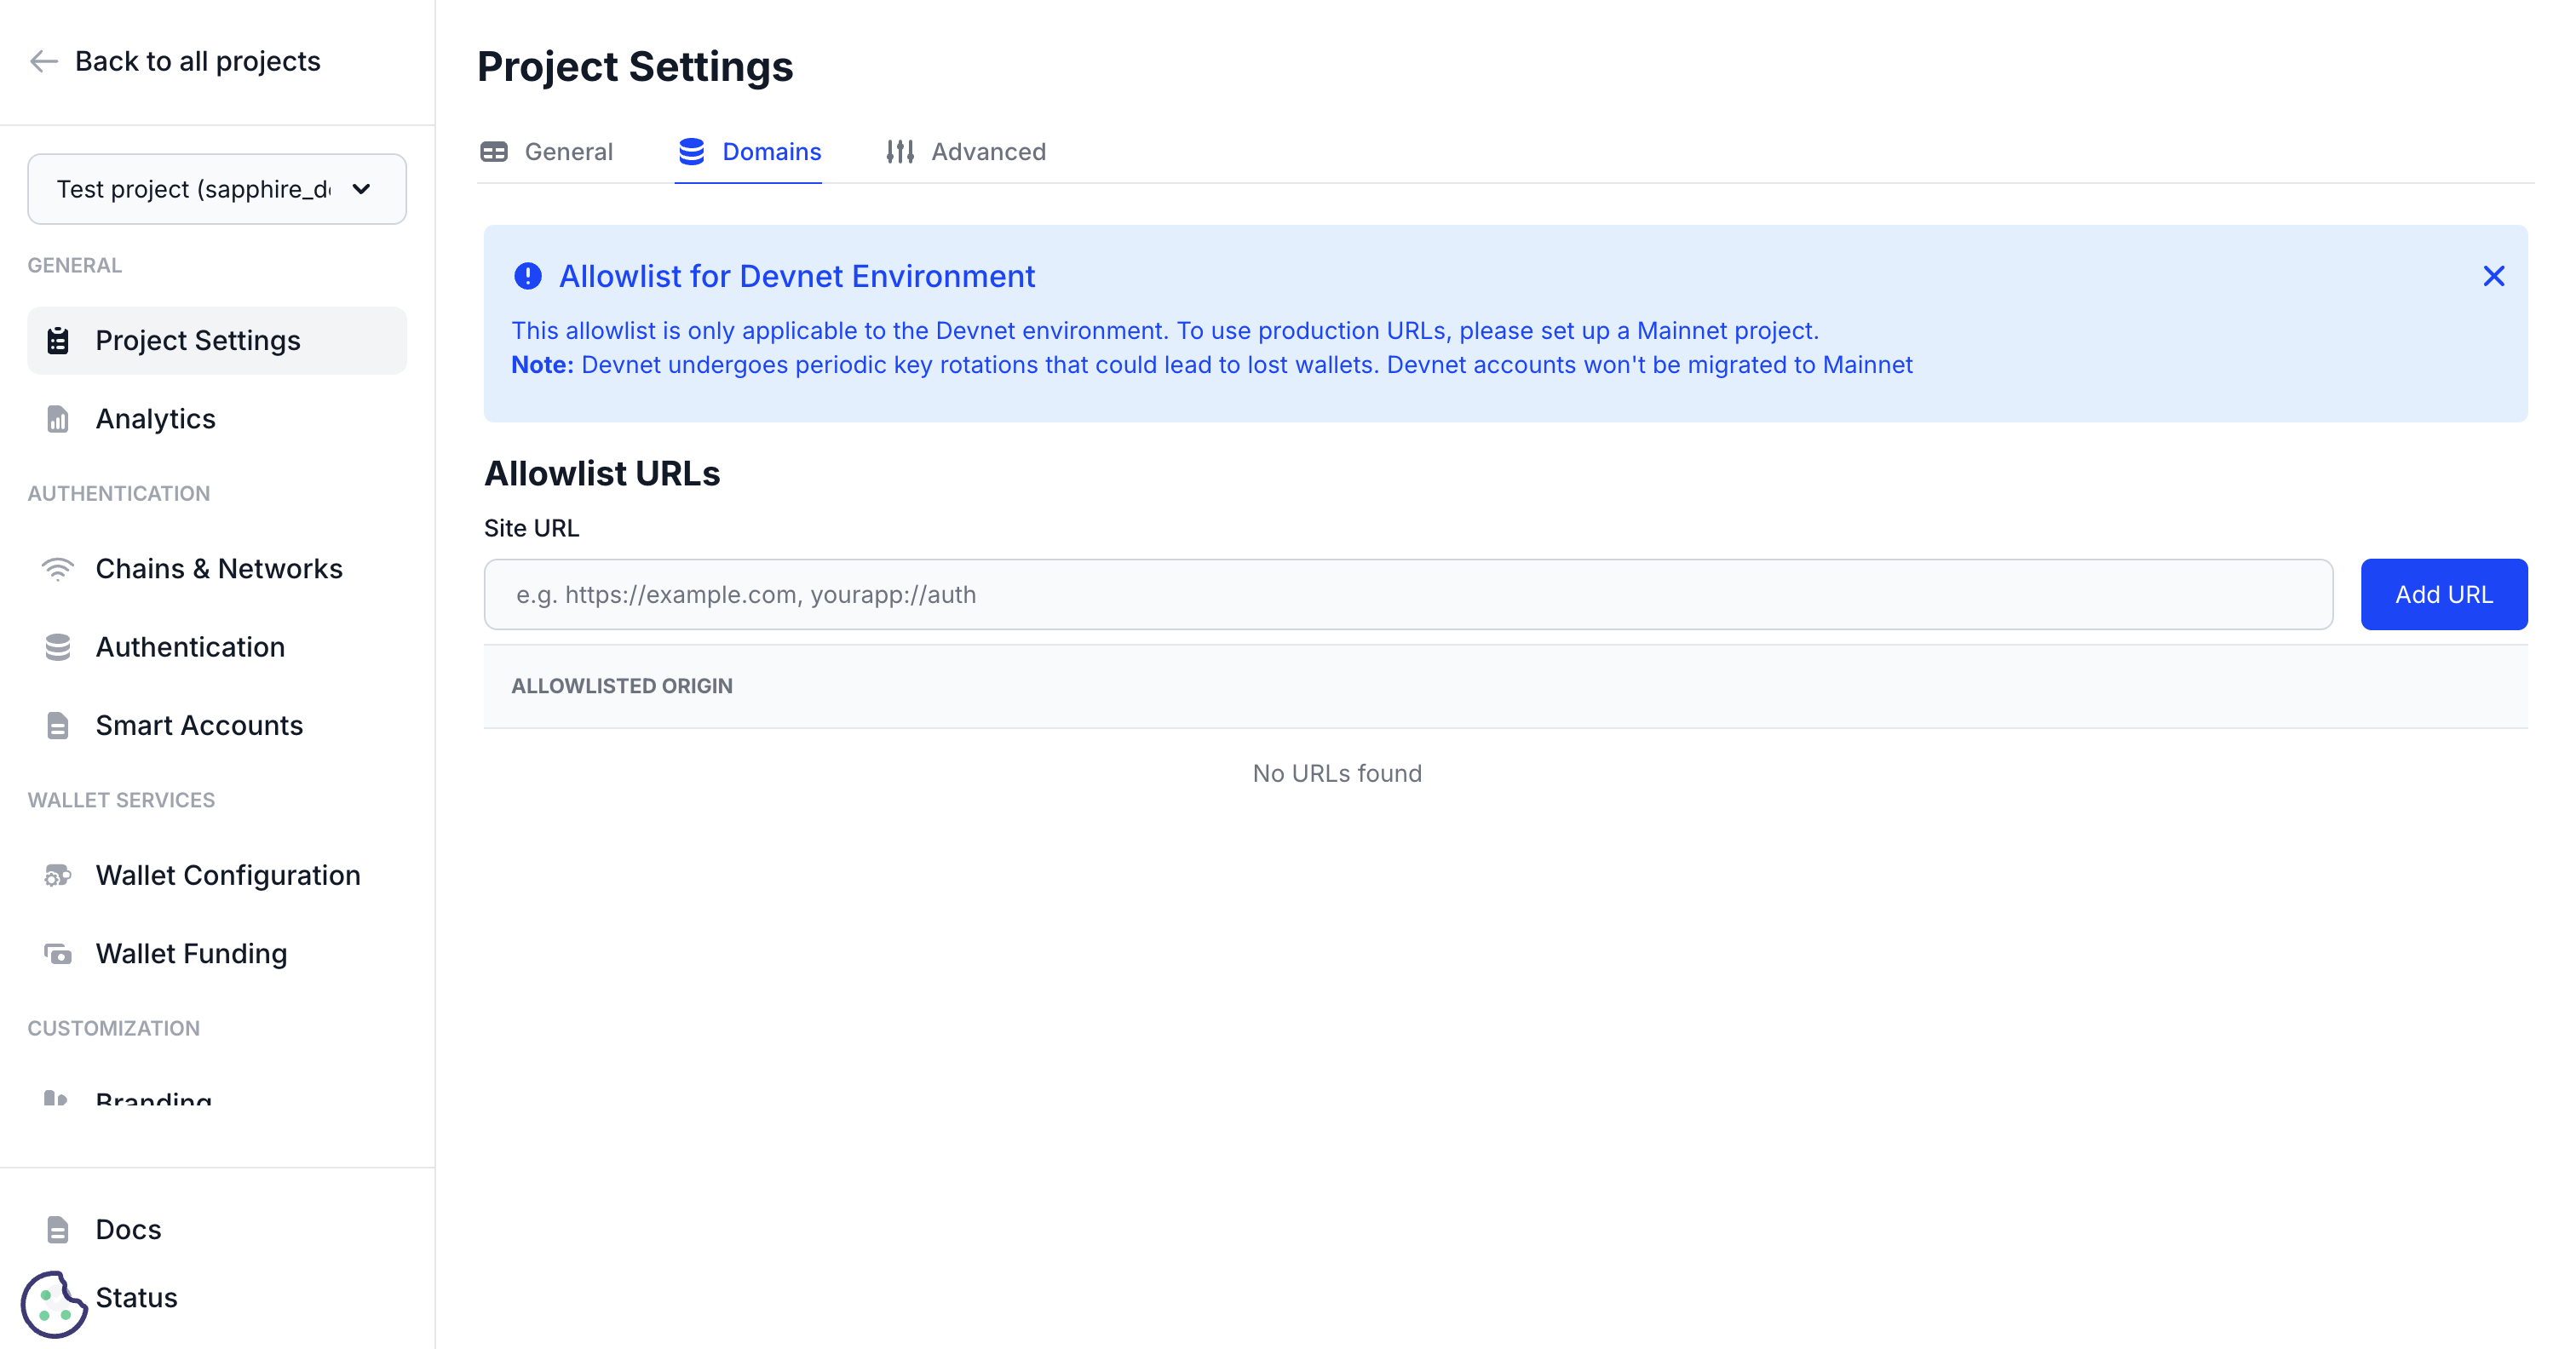Click the Status logo icon
The width and height of the screenshot is (2576, 1349).
(55, 1301)
